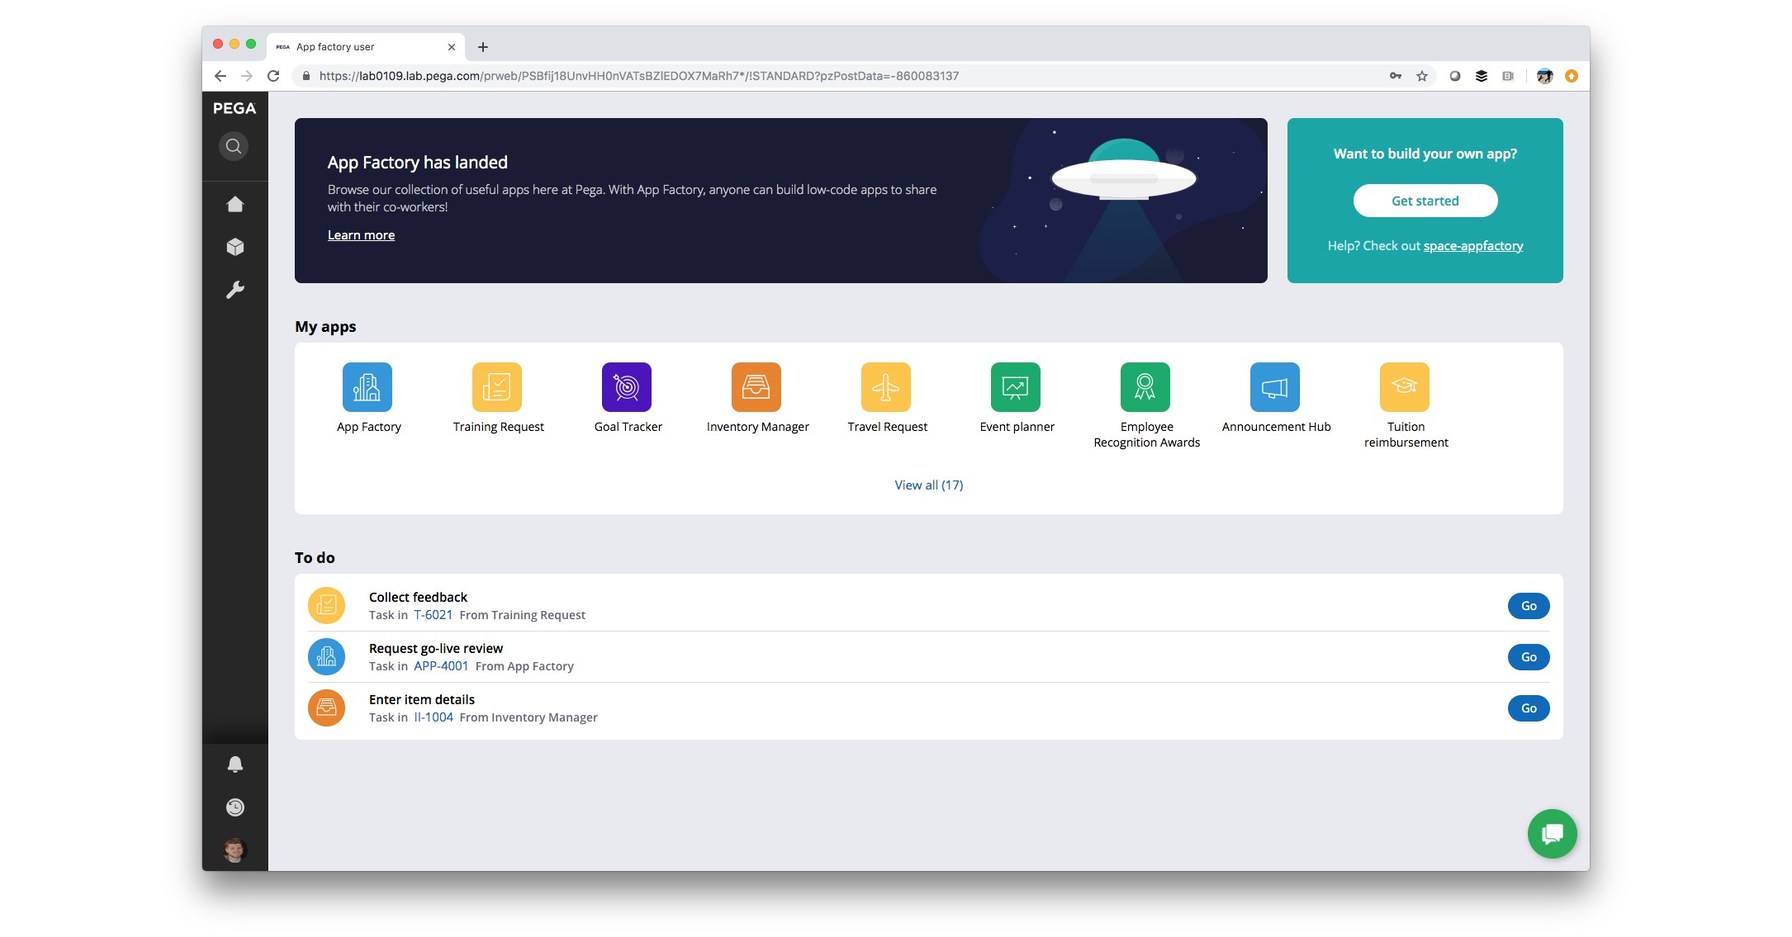Select the home icon in the left sidebar
This screenshot has height=937, width=1792.
(x=235, y=203)
